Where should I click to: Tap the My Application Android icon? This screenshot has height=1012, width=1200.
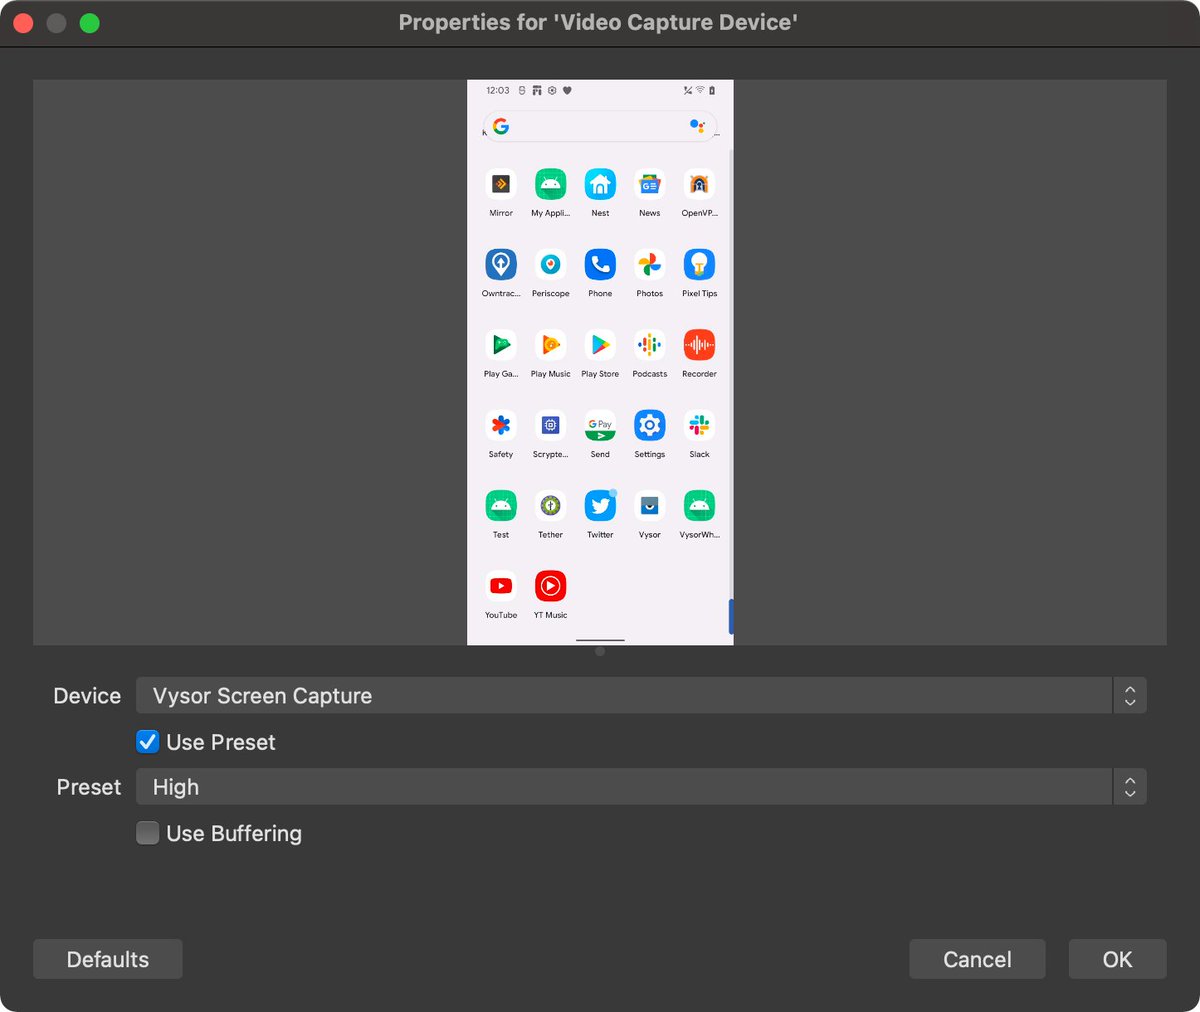550,184
